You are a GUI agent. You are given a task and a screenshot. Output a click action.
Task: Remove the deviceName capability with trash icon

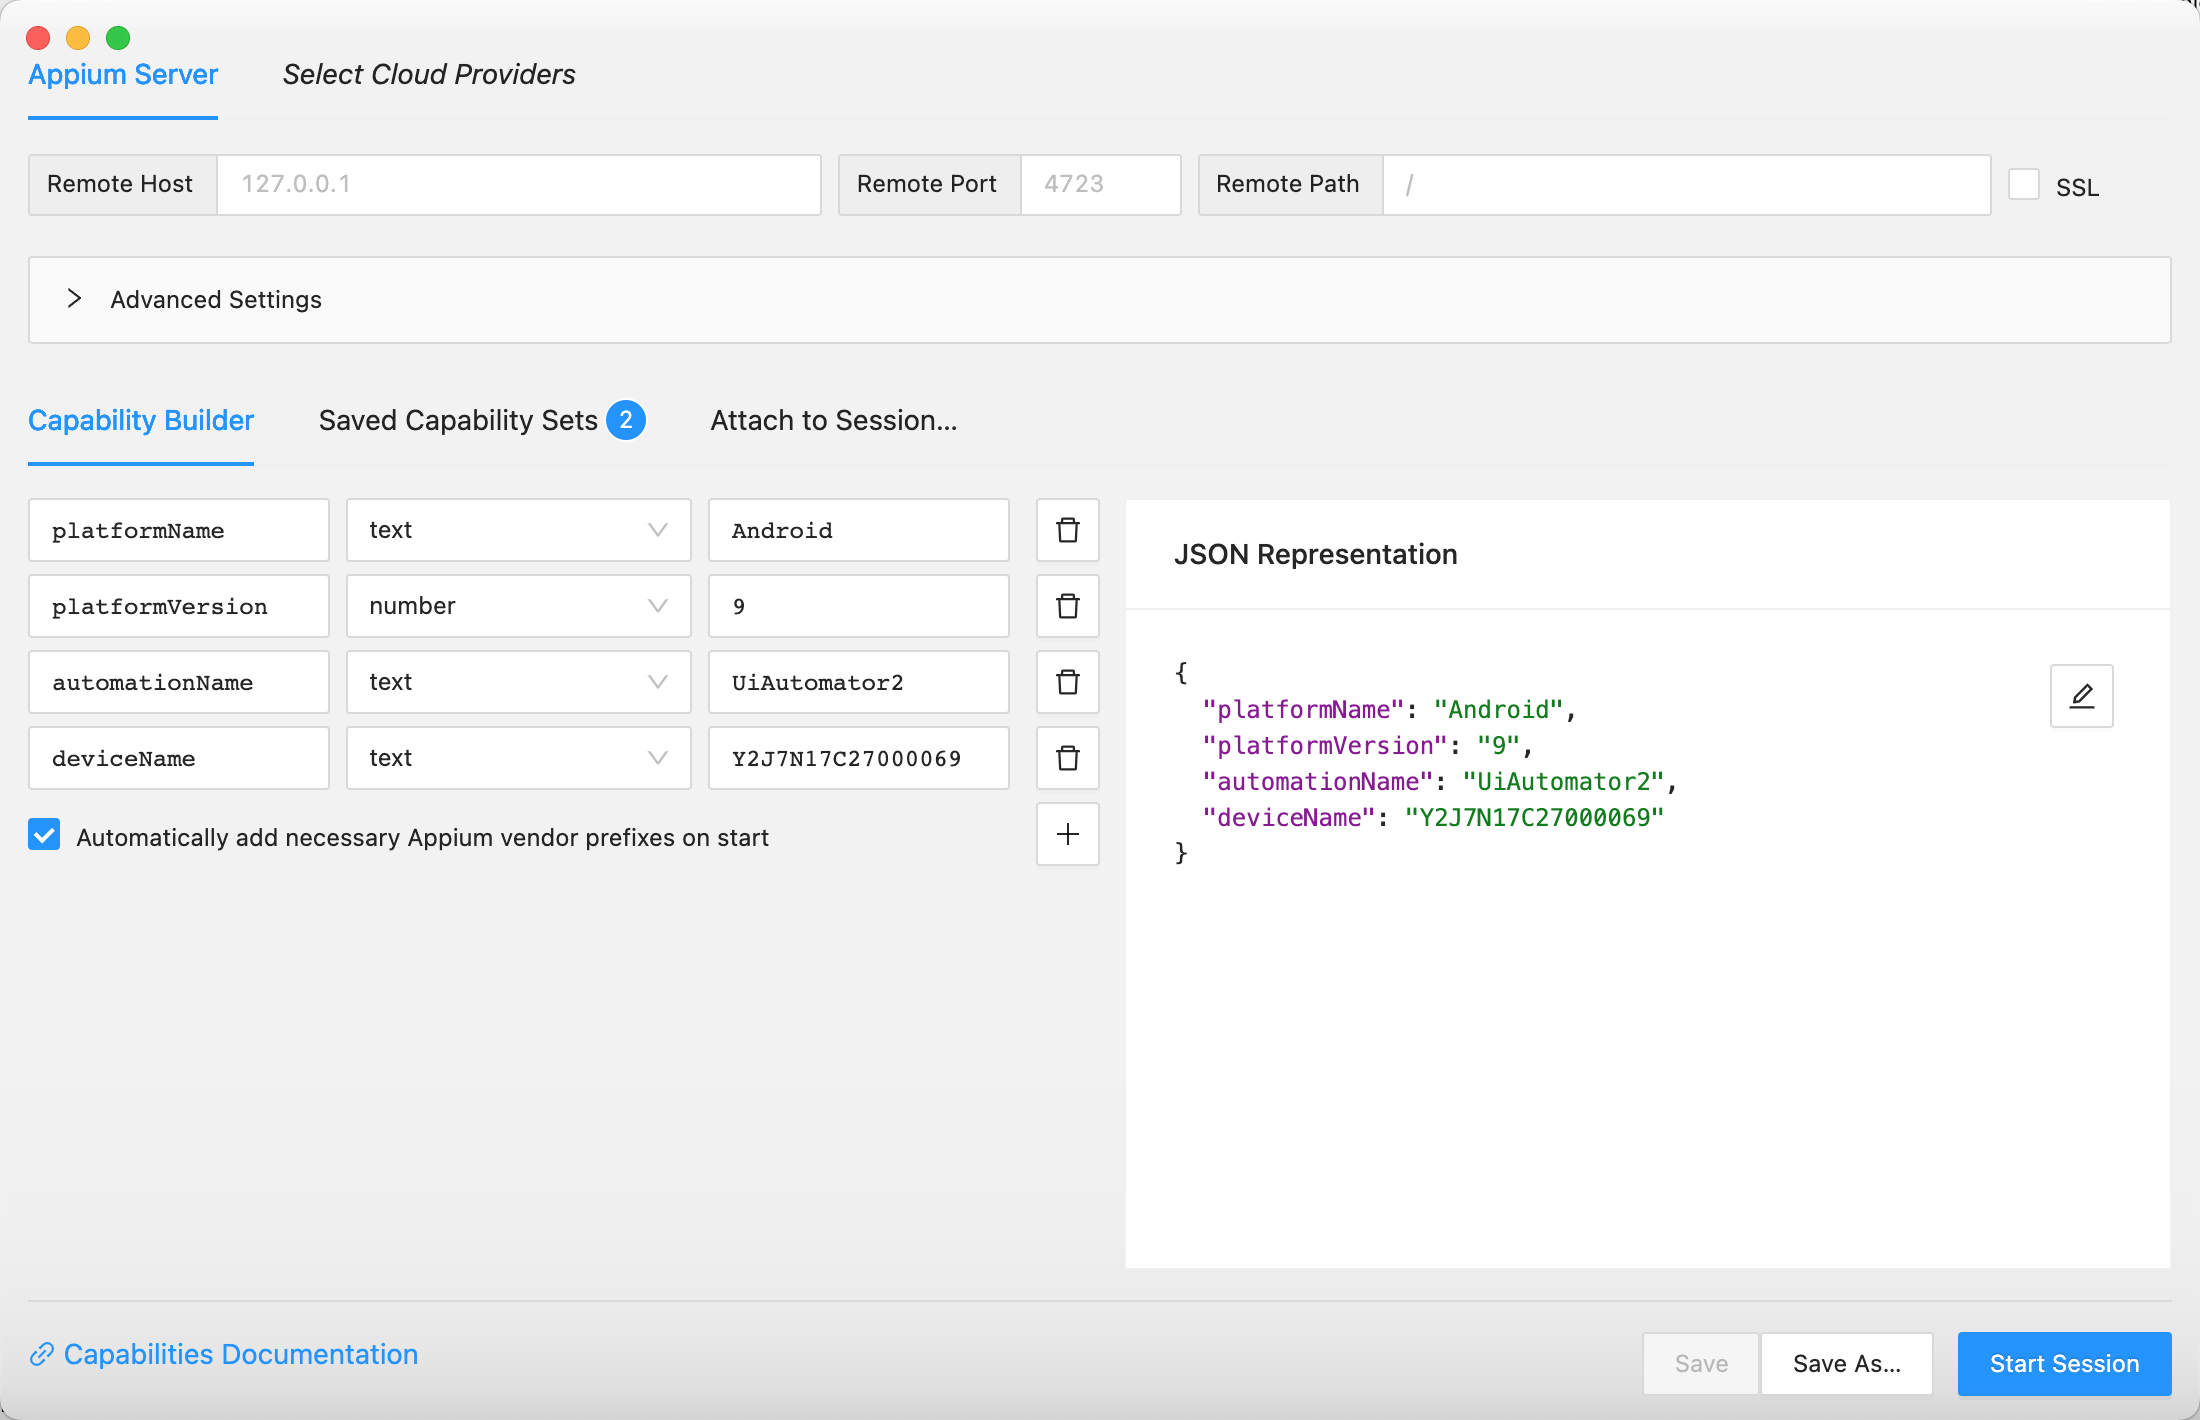point(1067,758)
